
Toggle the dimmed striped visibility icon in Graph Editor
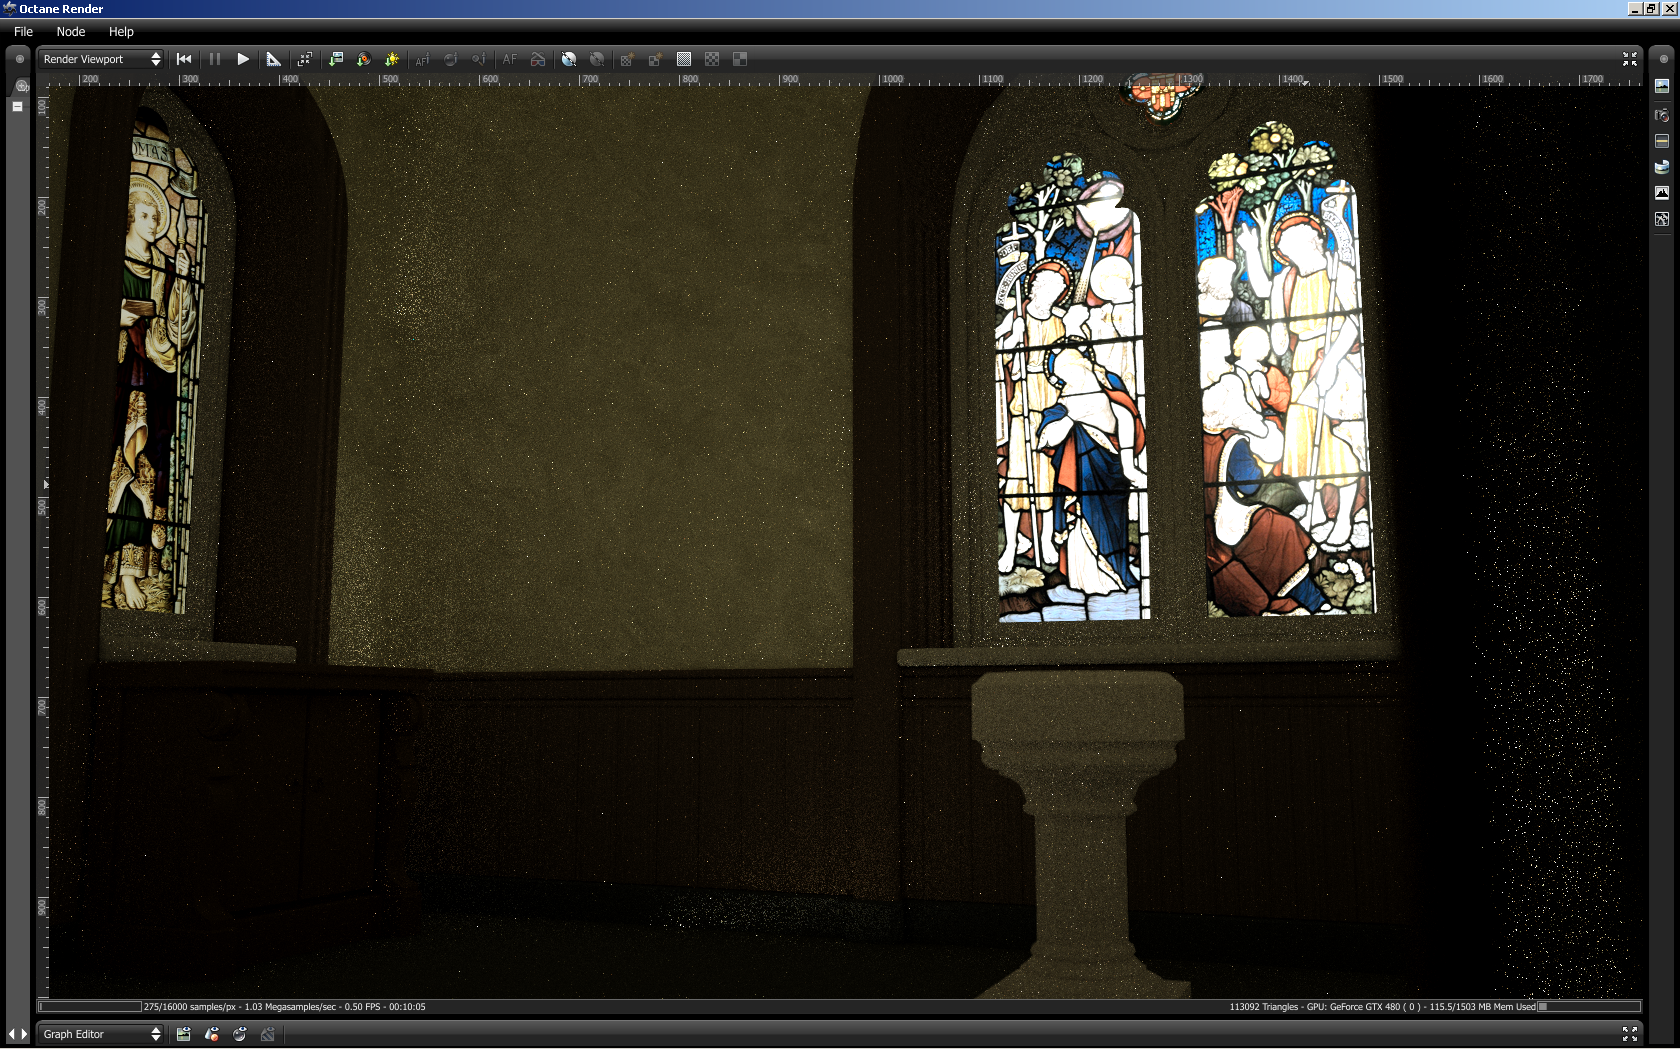pos(267,1034)
